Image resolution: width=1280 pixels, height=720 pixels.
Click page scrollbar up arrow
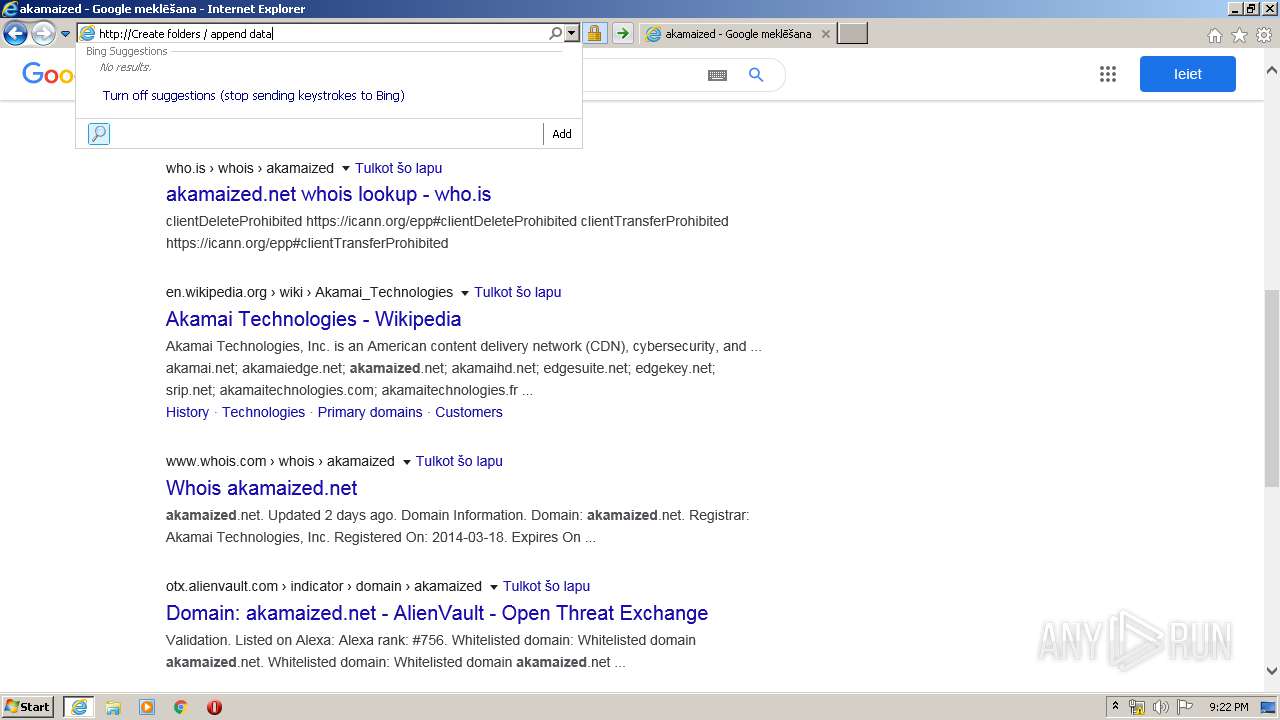click(1272, 71)
